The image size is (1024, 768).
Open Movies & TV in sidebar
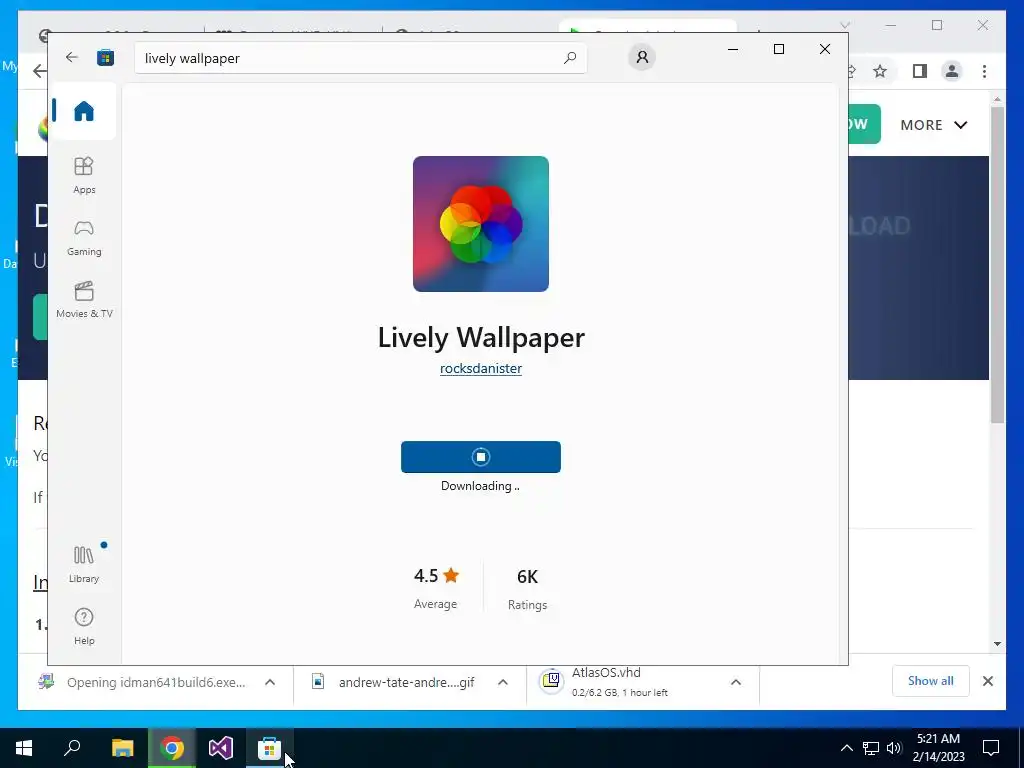[84, 300]
